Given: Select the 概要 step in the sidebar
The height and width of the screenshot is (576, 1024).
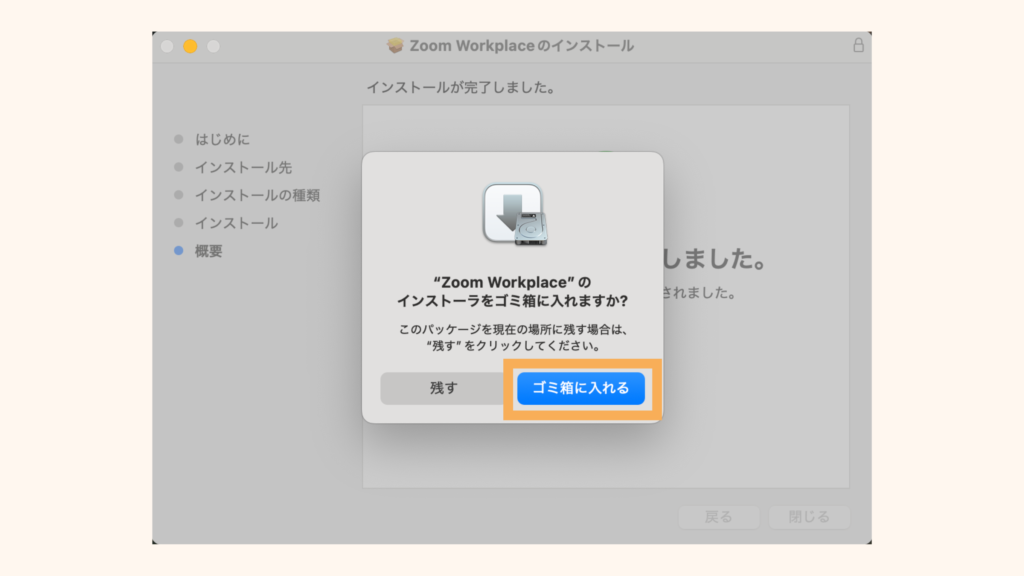Looking at the screenshot, I should [x=212, y=251].
